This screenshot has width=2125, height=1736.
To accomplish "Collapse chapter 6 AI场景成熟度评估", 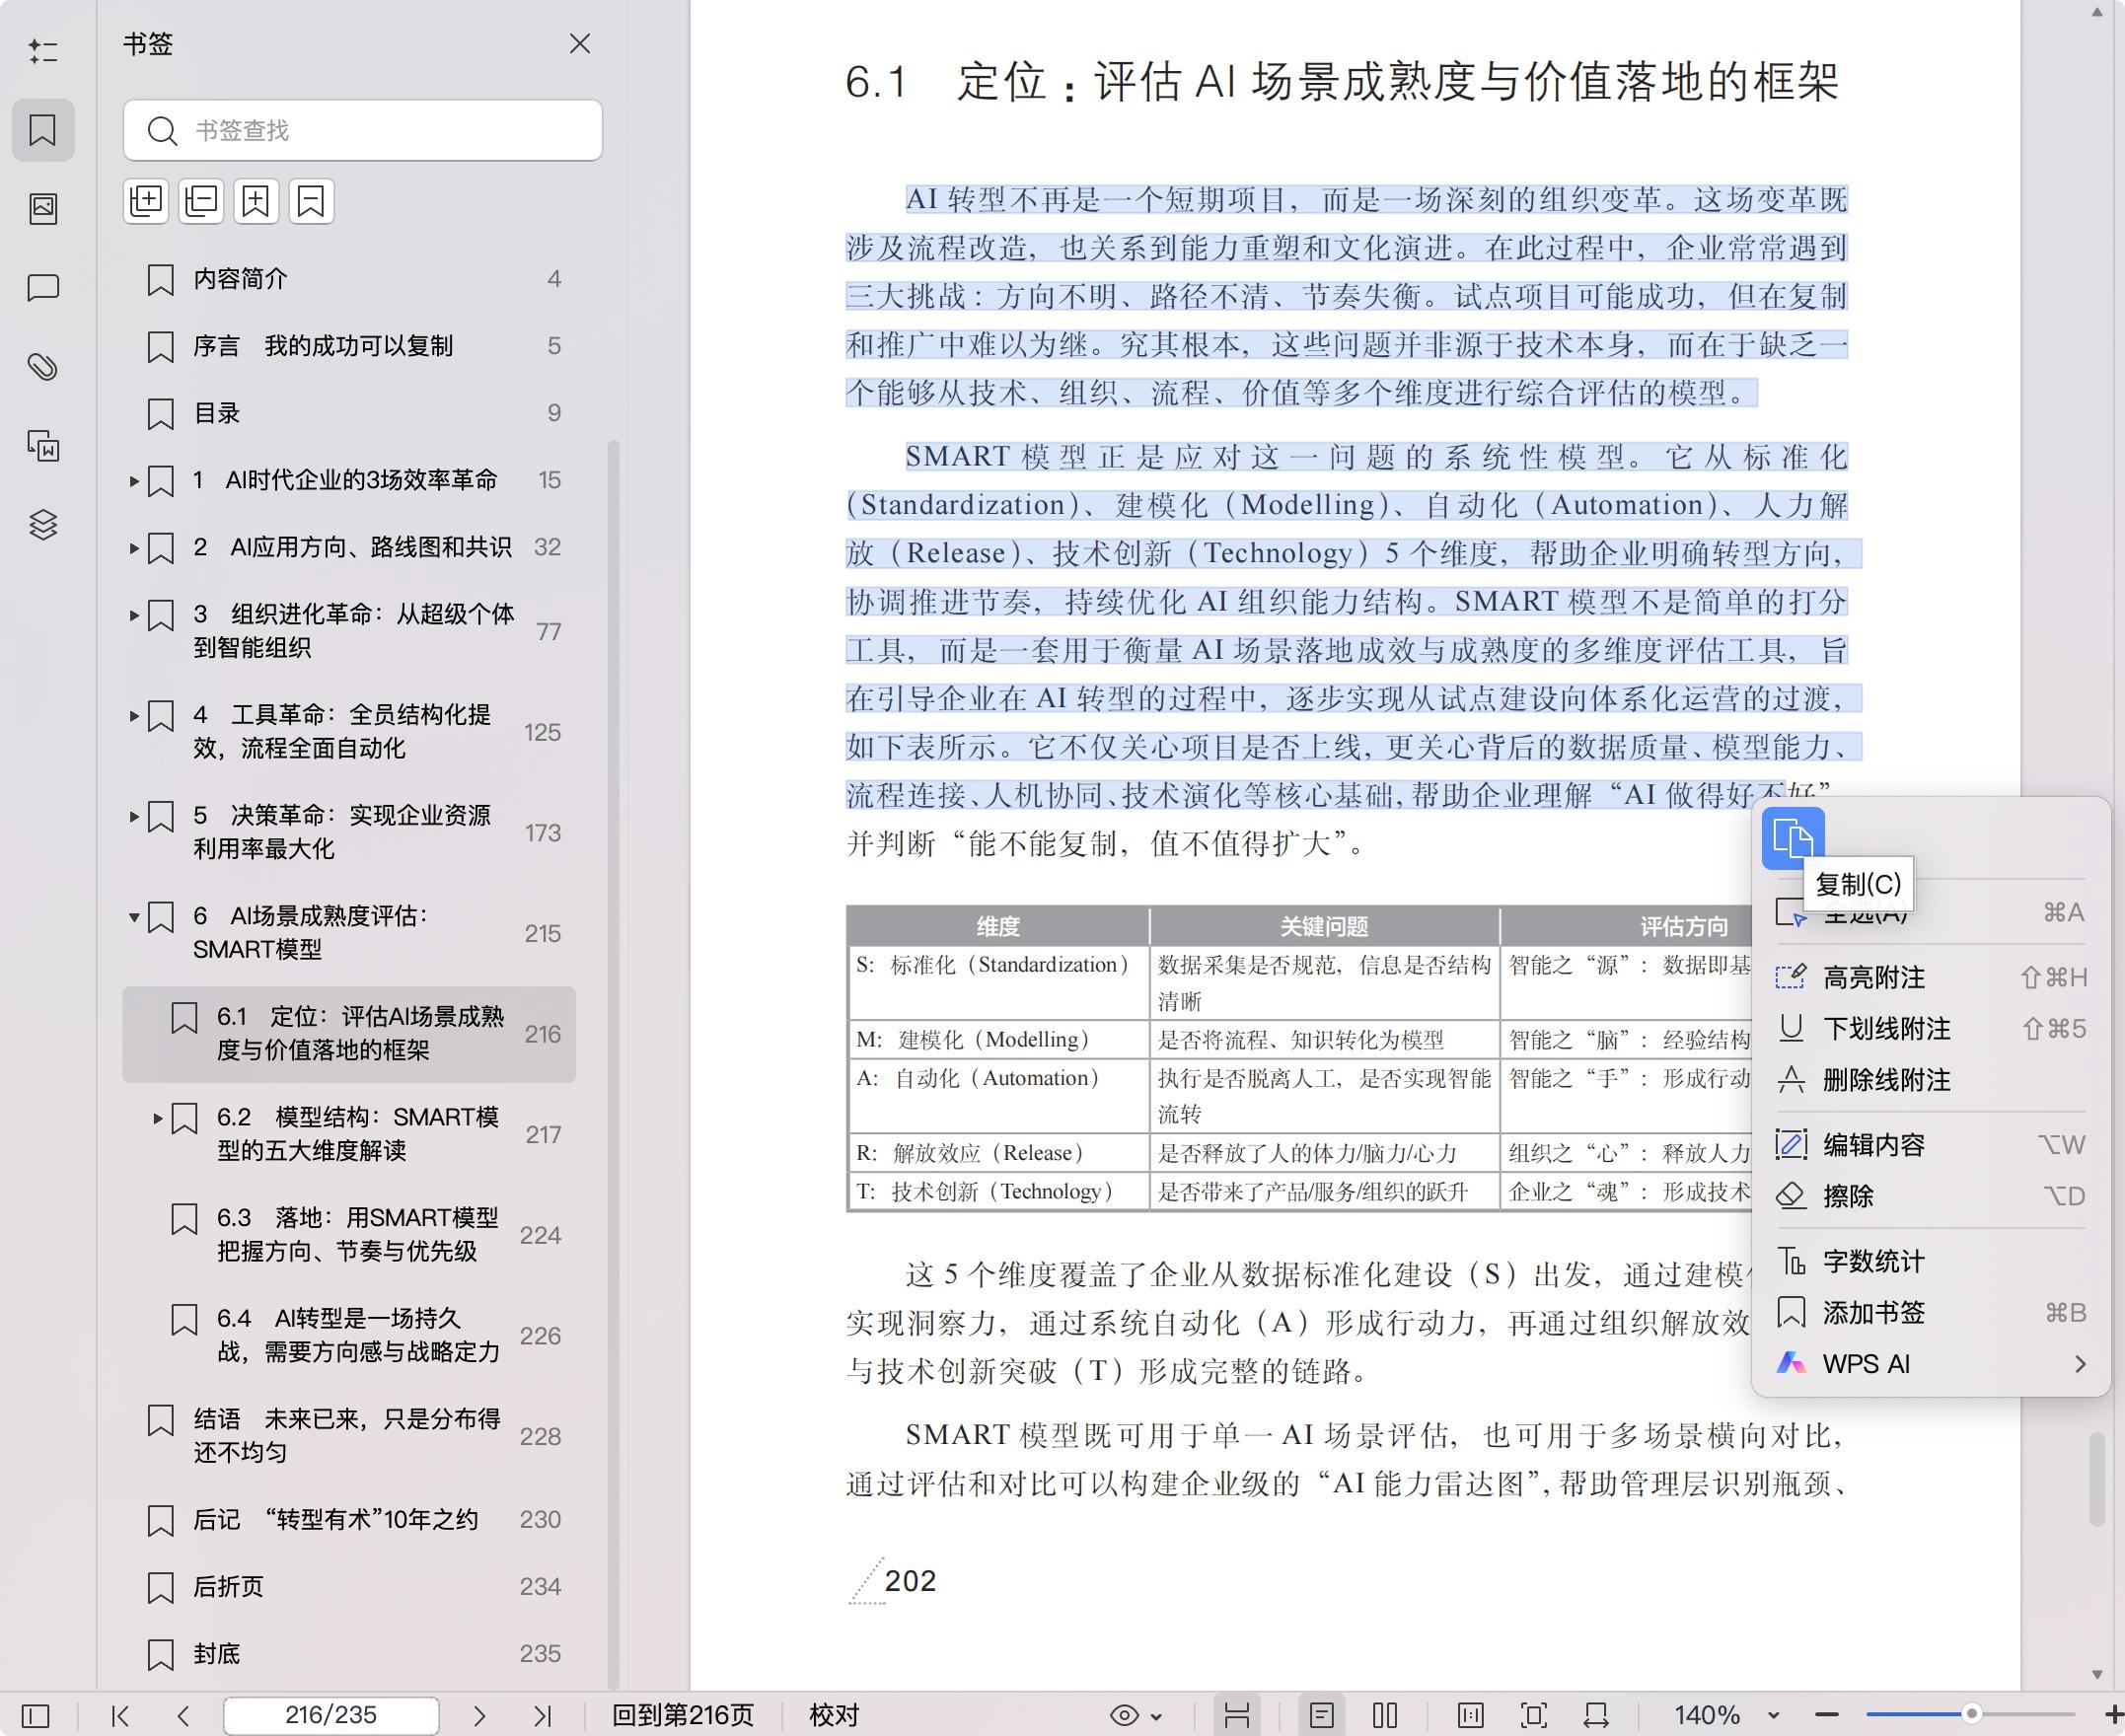I will tap(134, 917).
